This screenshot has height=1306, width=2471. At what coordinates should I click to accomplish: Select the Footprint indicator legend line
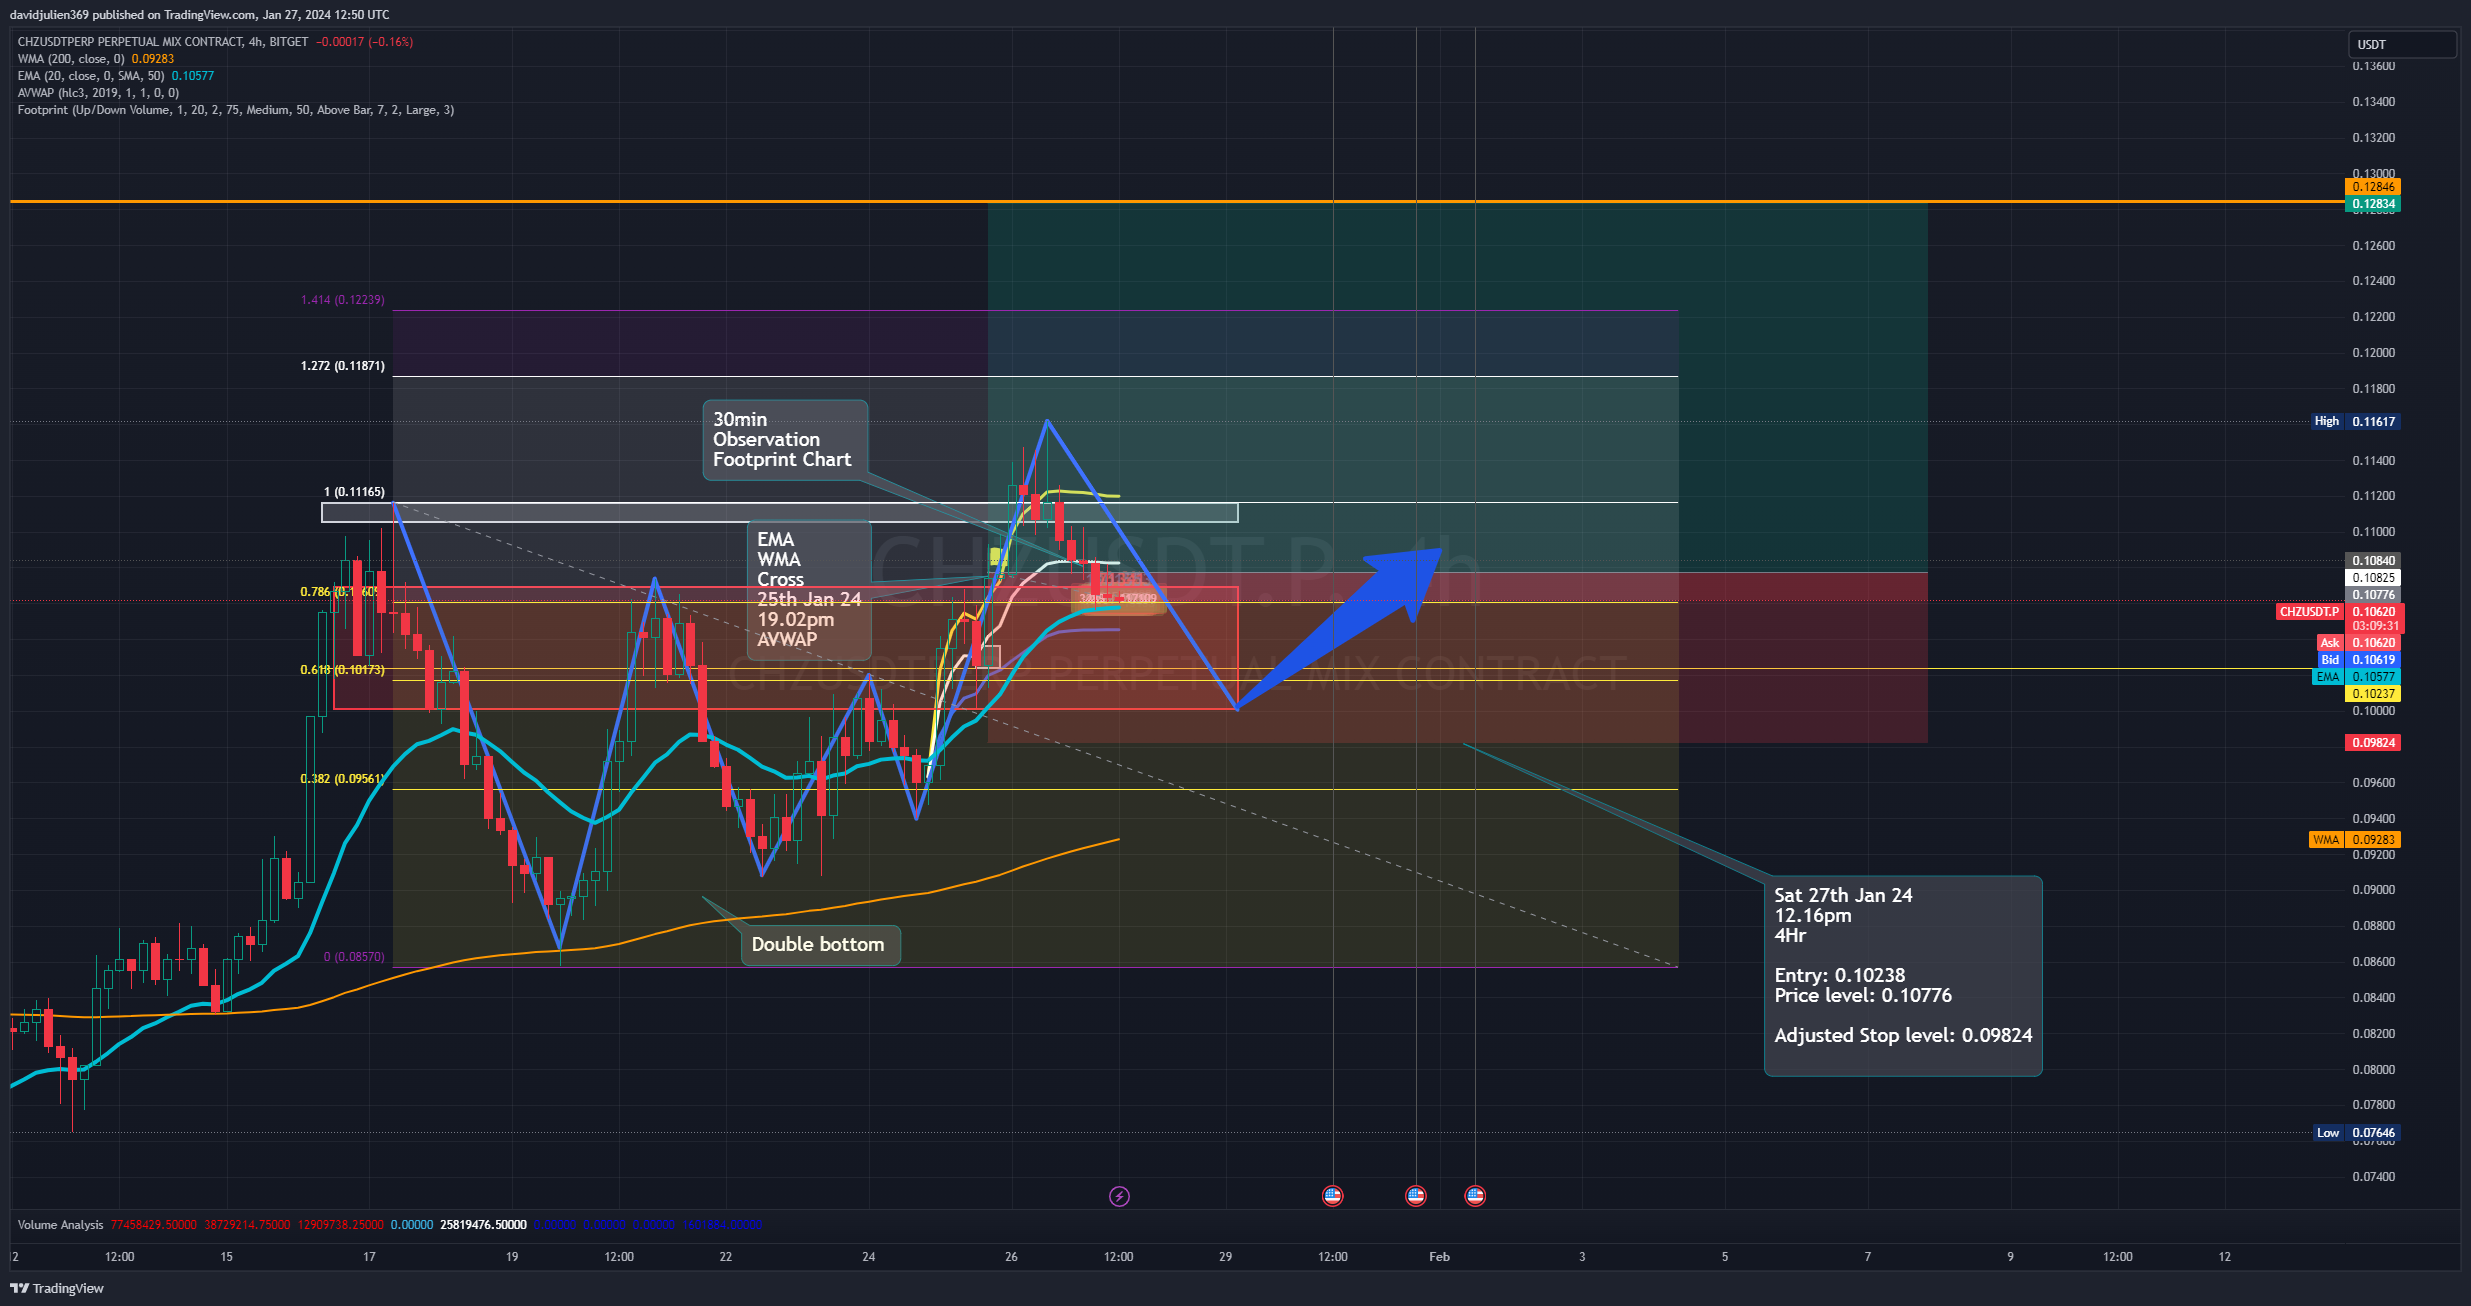(235, 110)
